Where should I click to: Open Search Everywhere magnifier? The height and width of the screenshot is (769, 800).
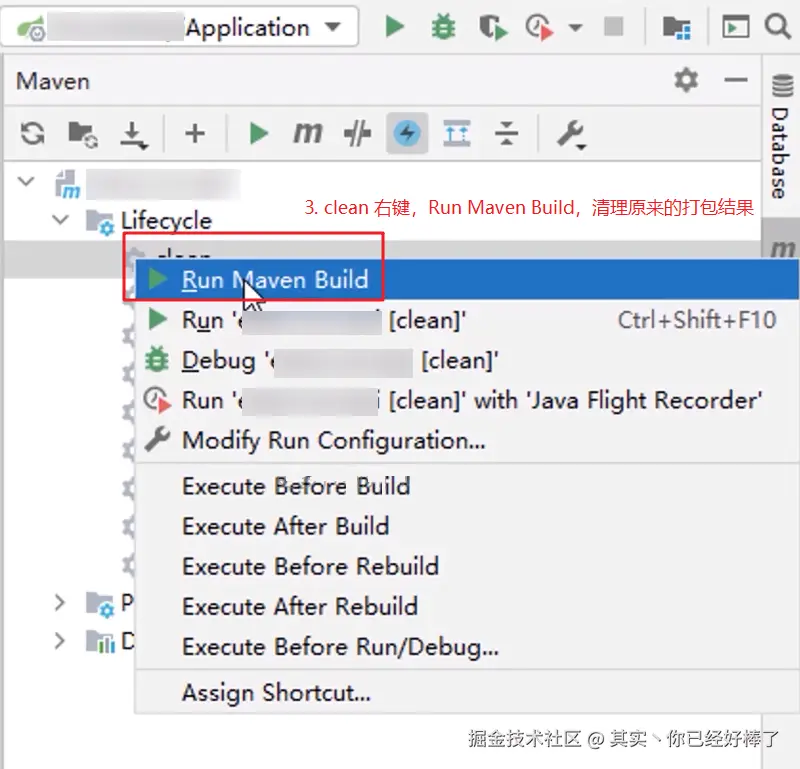(x=778, y=26)
